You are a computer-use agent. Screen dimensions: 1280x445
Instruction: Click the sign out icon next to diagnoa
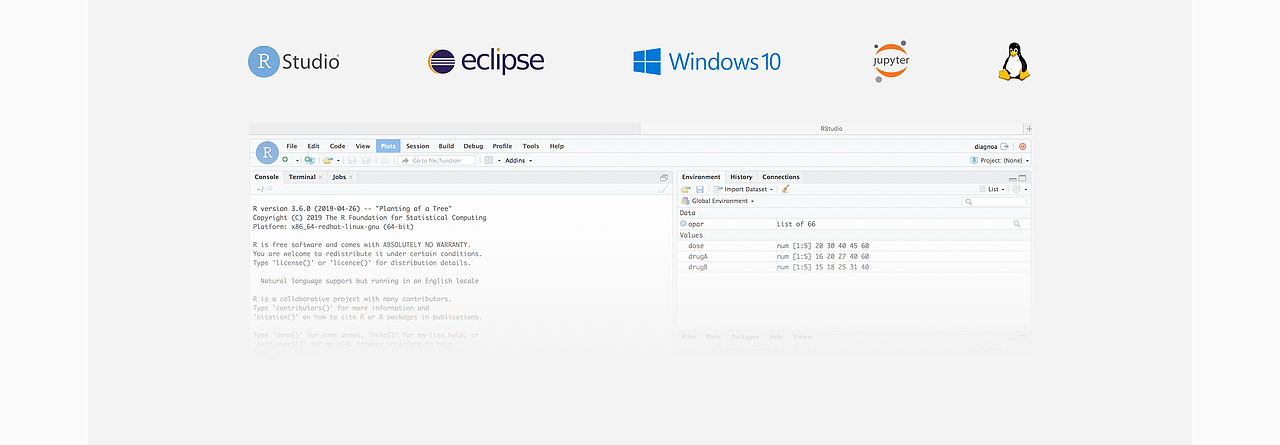click(x=1004, y=146)
